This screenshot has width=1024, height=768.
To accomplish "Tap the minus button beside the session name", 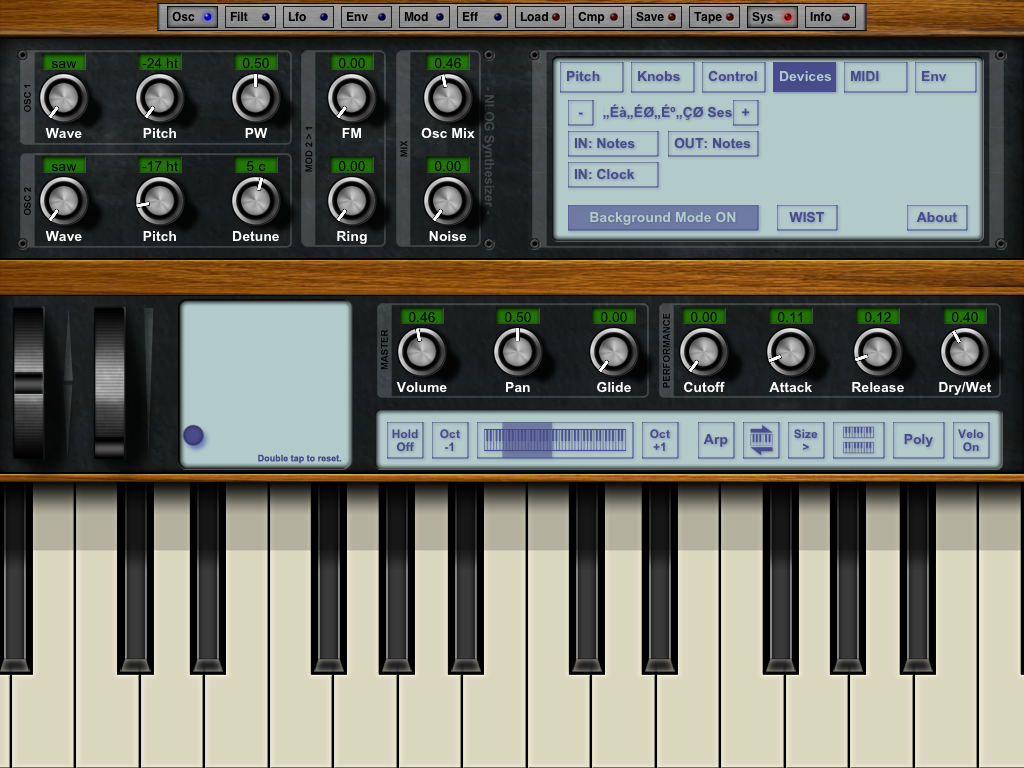I will coord(581,112).
